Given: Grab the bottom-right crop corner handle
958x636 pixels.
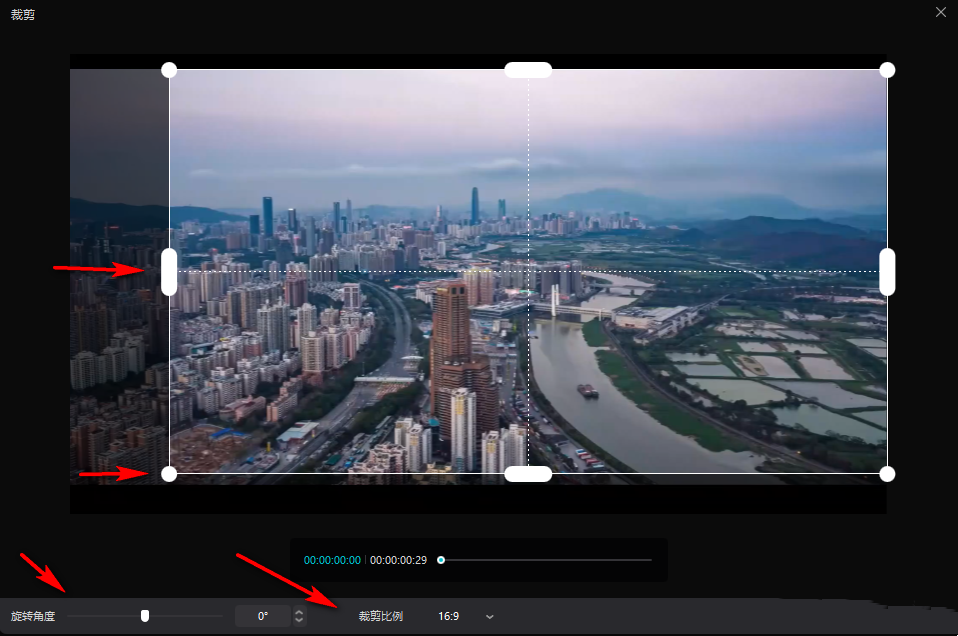Looking at the screenshot, I should (x=887, y=473).
